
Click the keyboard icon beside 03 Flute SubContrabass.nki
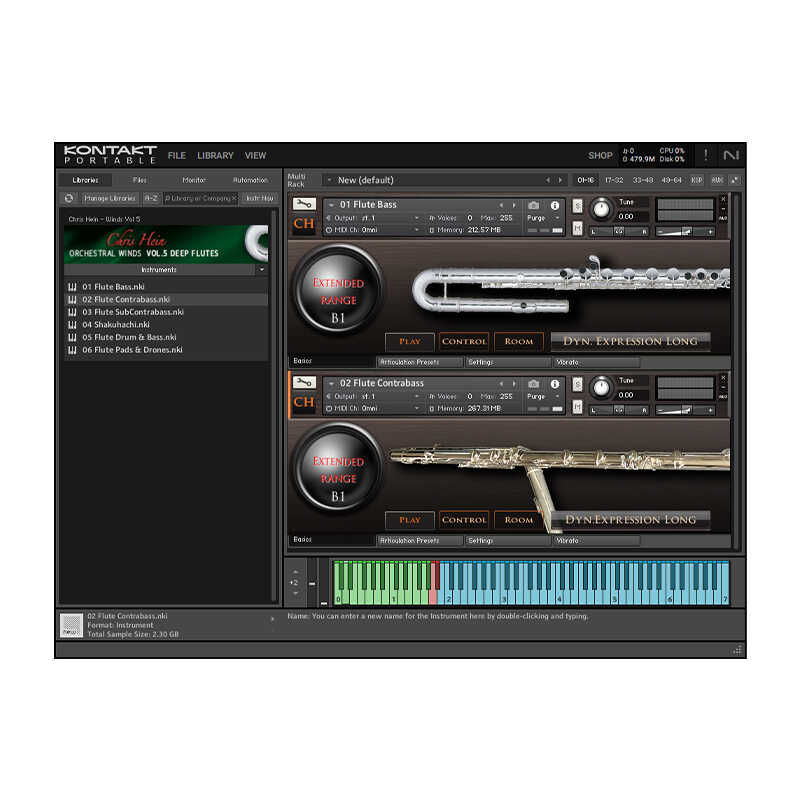(x=72, y=312)
